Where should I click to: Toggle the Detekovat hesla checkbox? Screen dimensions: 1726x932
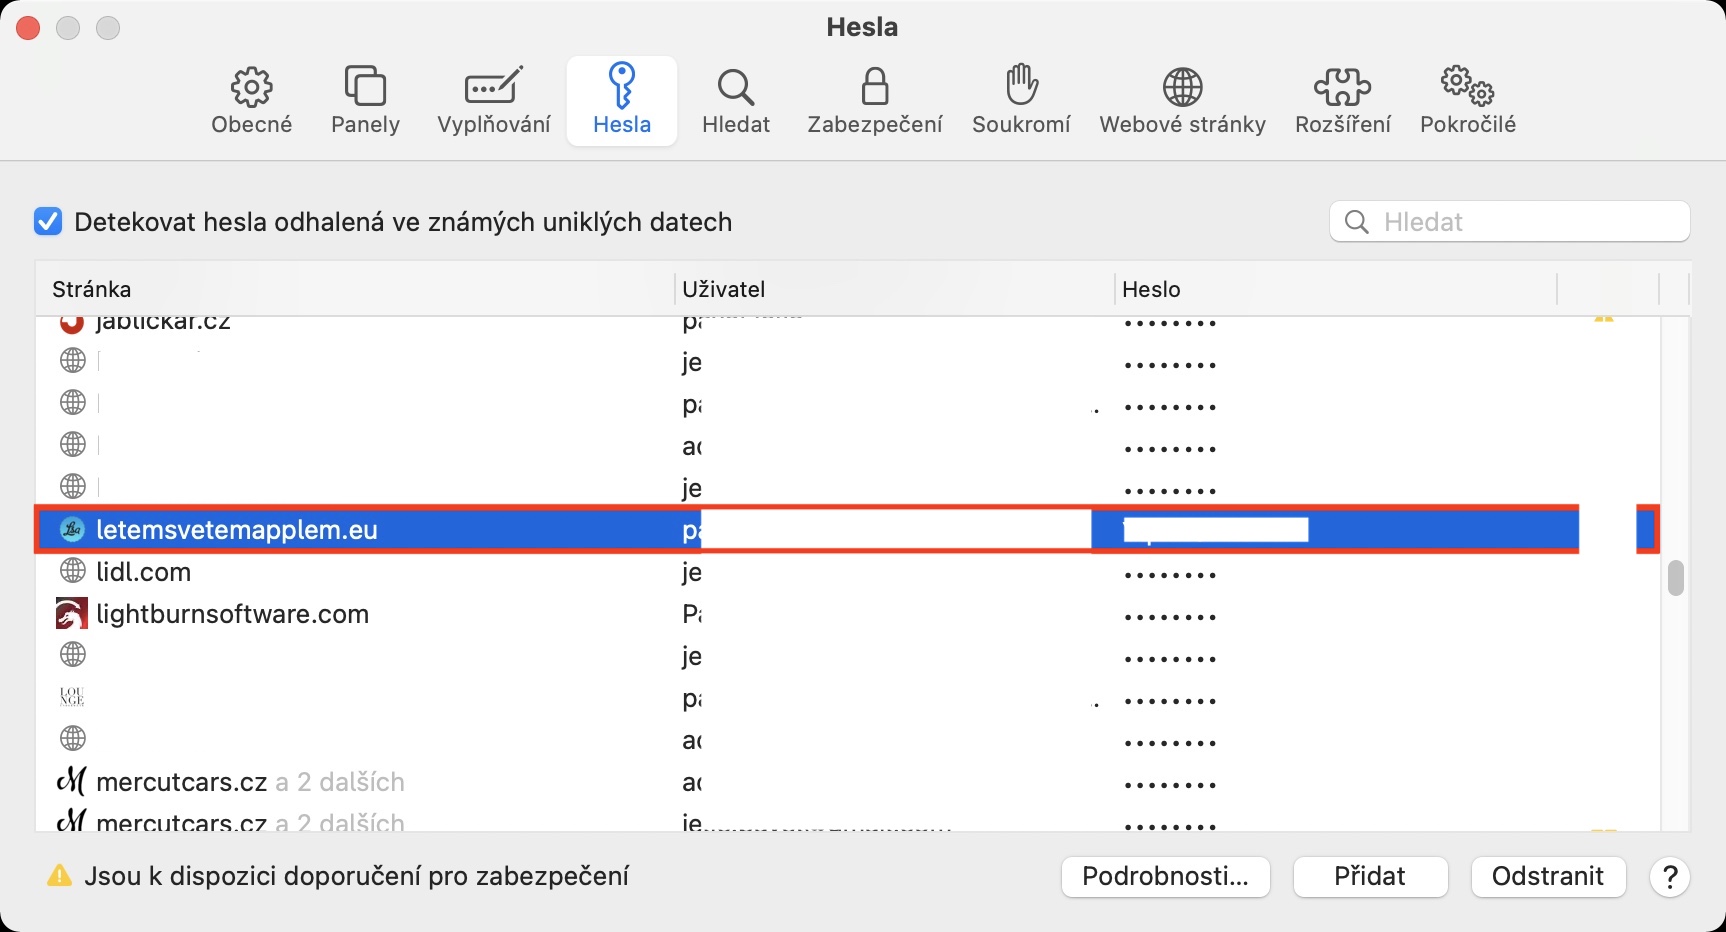click(x=48, y=221)
